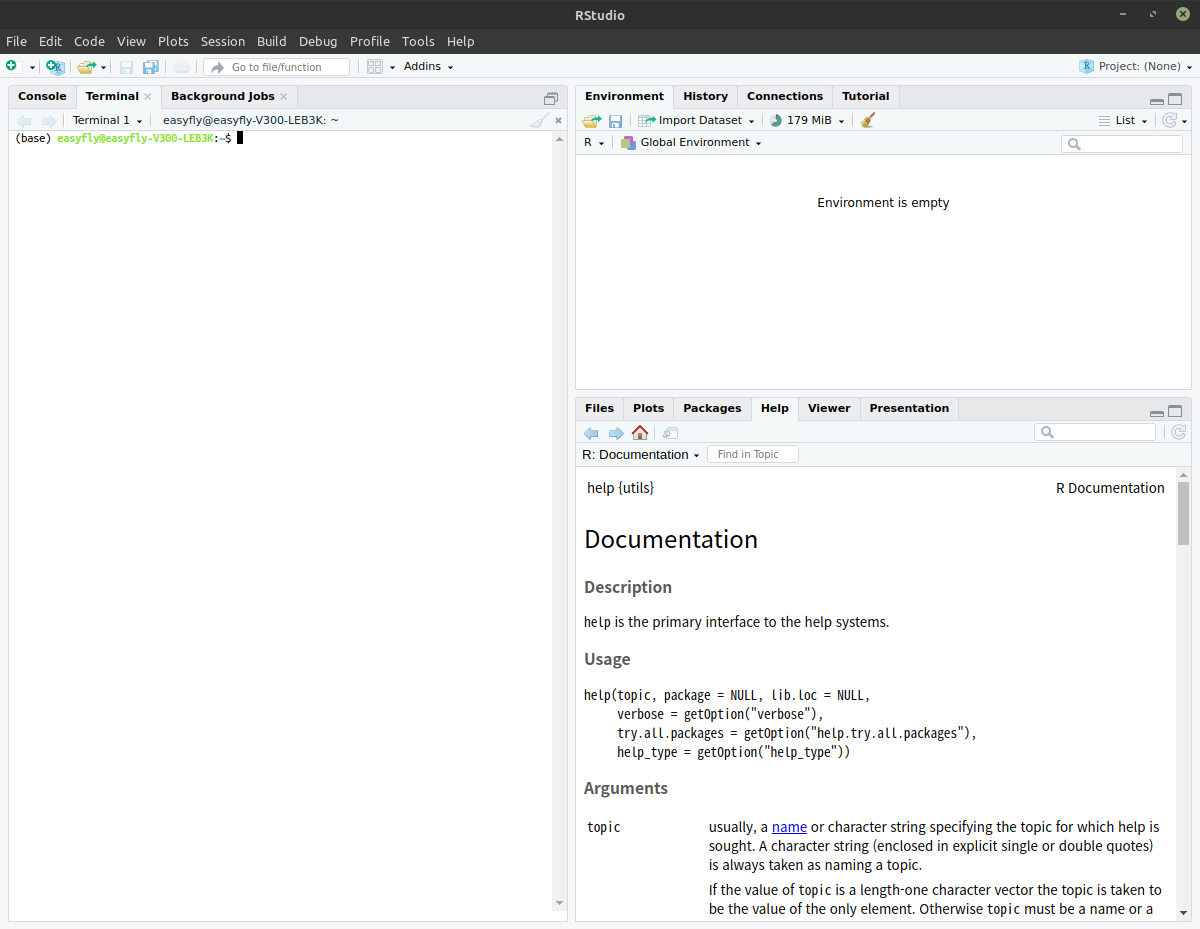Select the Terminal tab
The image size is (1200, 929).
click(112, 96)
